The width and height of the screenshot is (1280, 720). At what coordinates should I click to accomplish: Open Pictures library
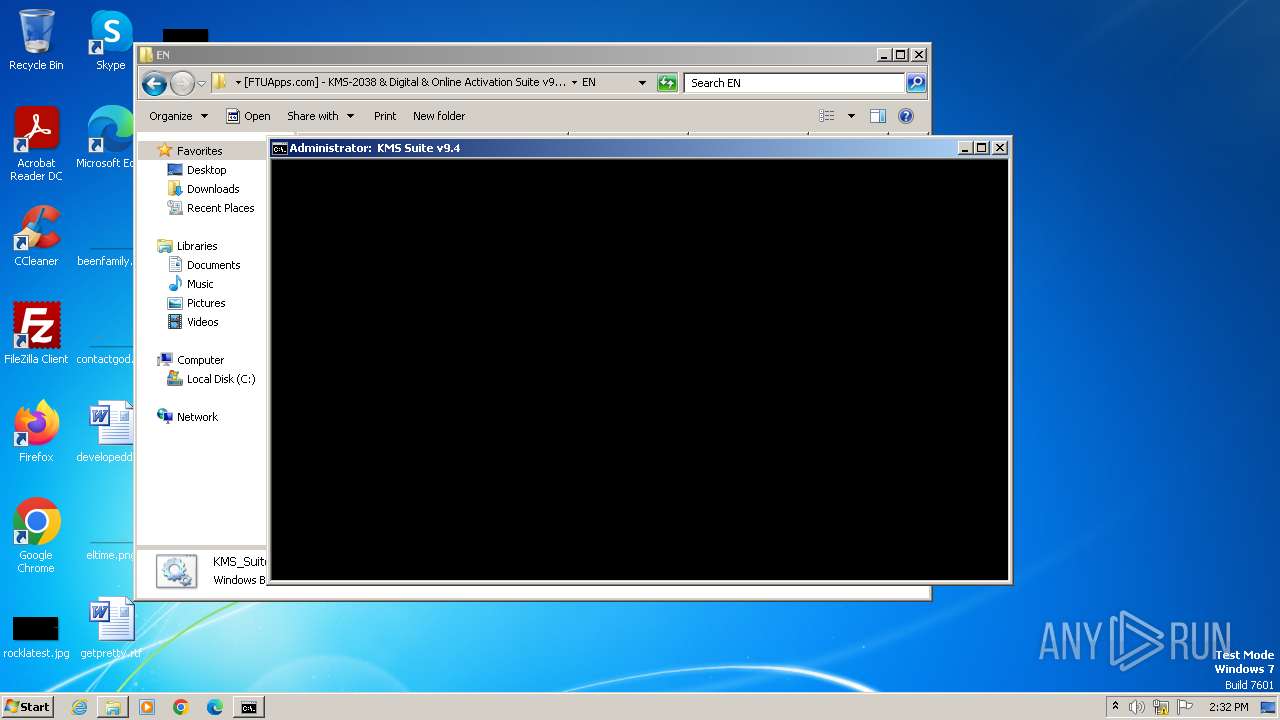coord(206,303)
